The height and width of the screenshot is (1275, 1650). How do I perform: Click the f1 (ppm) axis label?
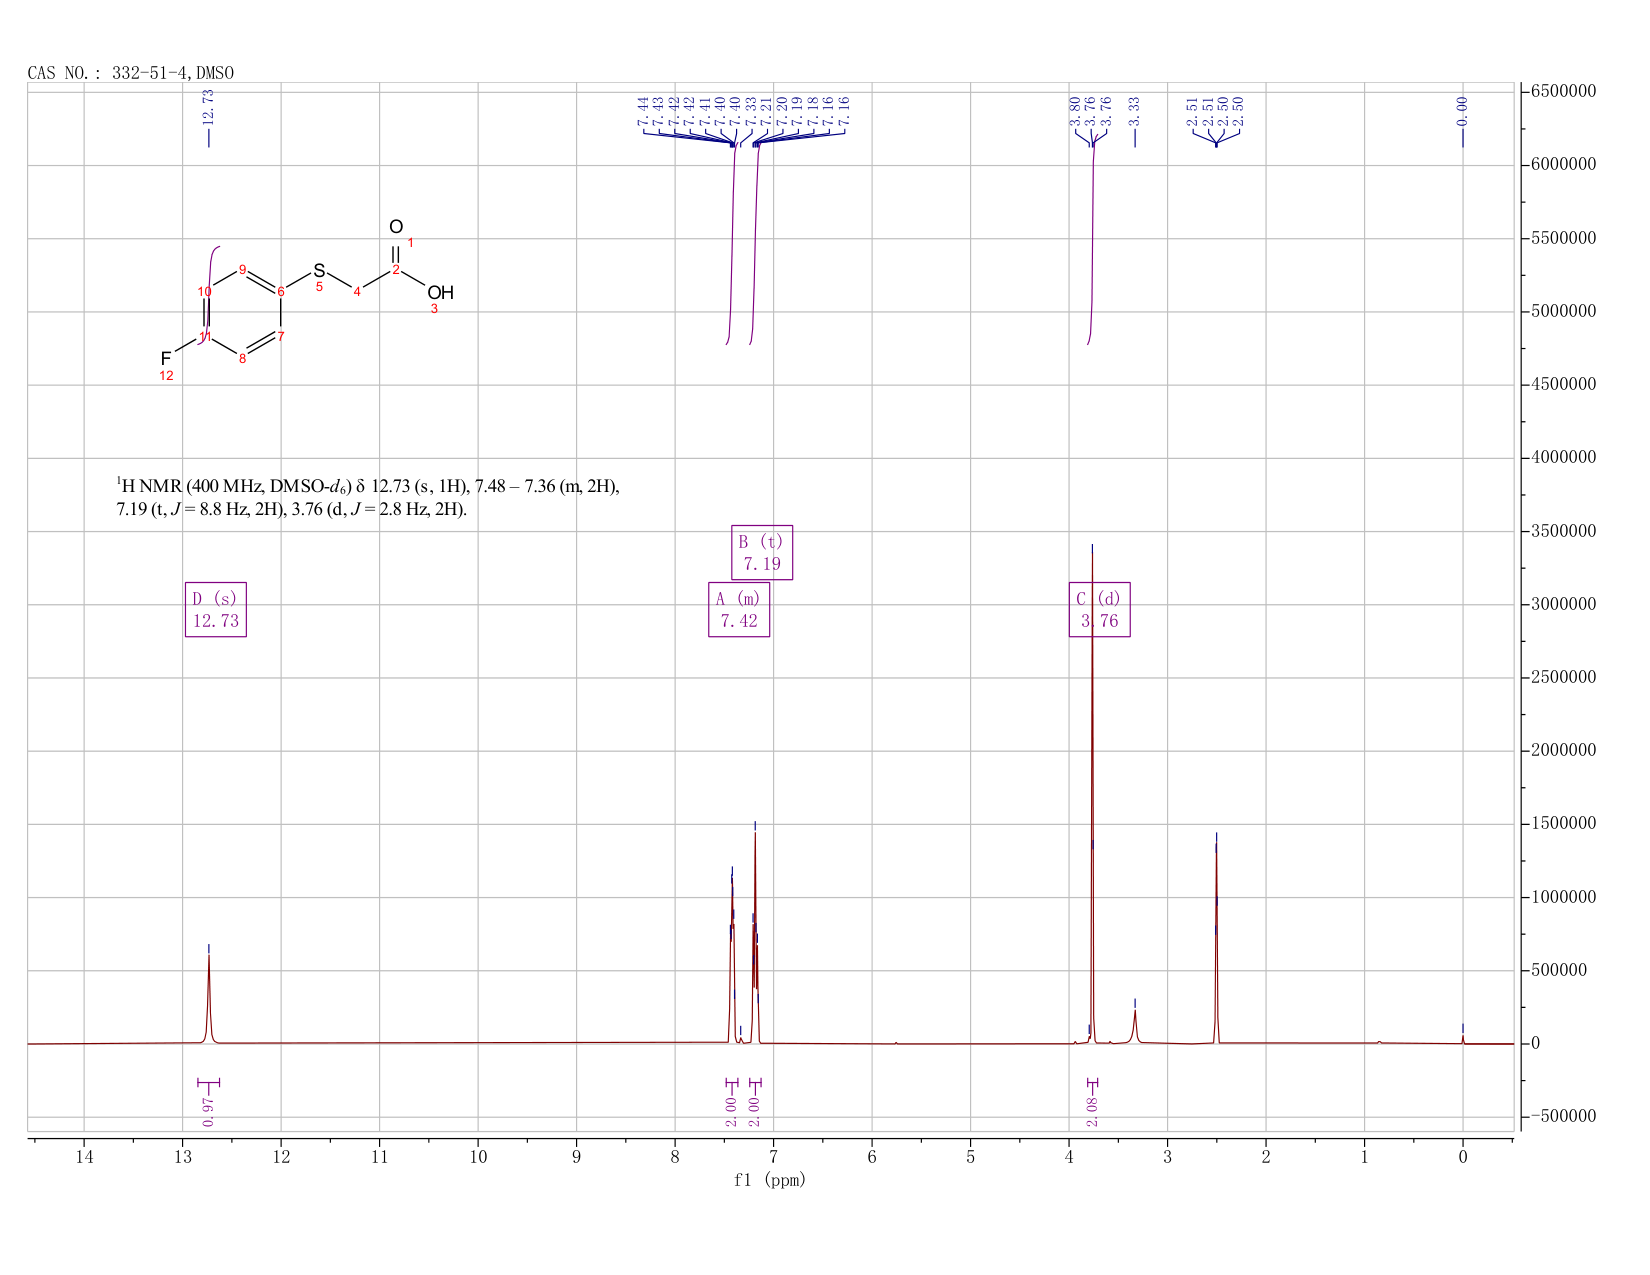click(x=770, y=1180)
